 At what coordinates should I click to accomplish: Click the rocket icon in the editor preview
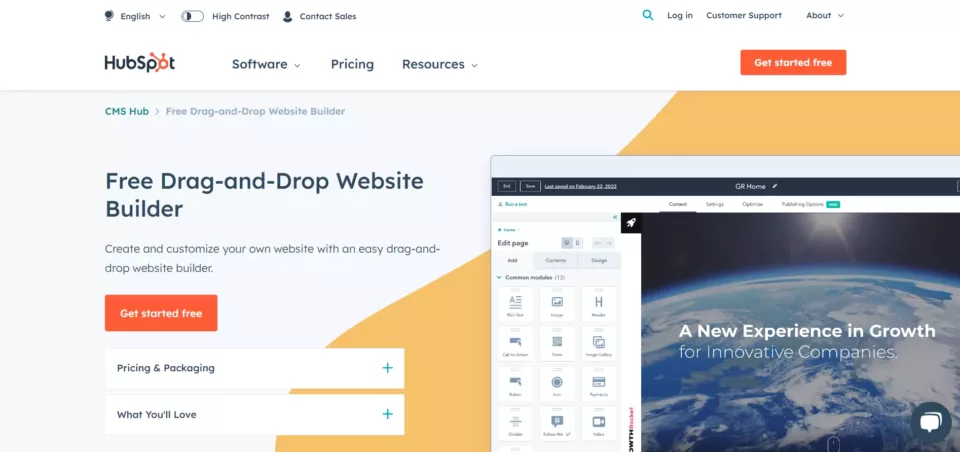630,223
